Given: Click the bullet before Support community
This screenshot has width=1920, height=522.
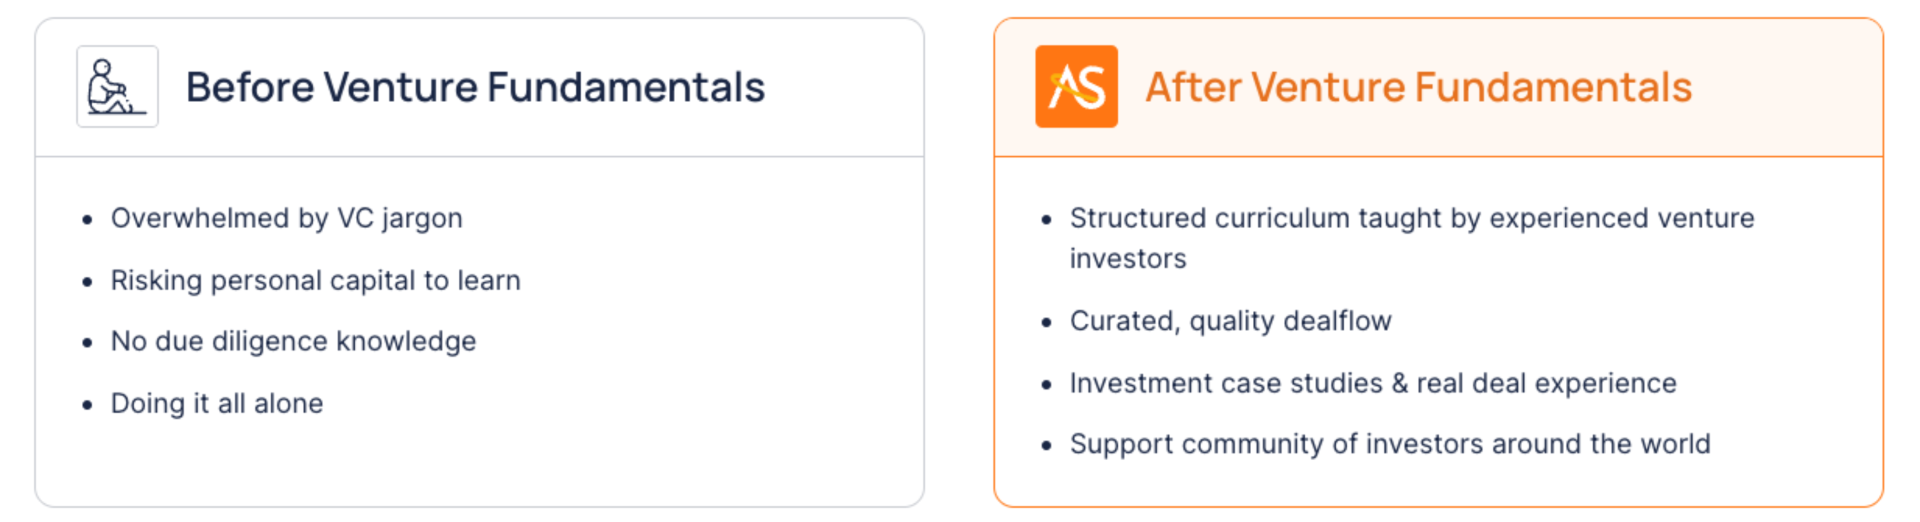Looking at the screenshot, I should pyautogui.click(x=1047, y=446).
